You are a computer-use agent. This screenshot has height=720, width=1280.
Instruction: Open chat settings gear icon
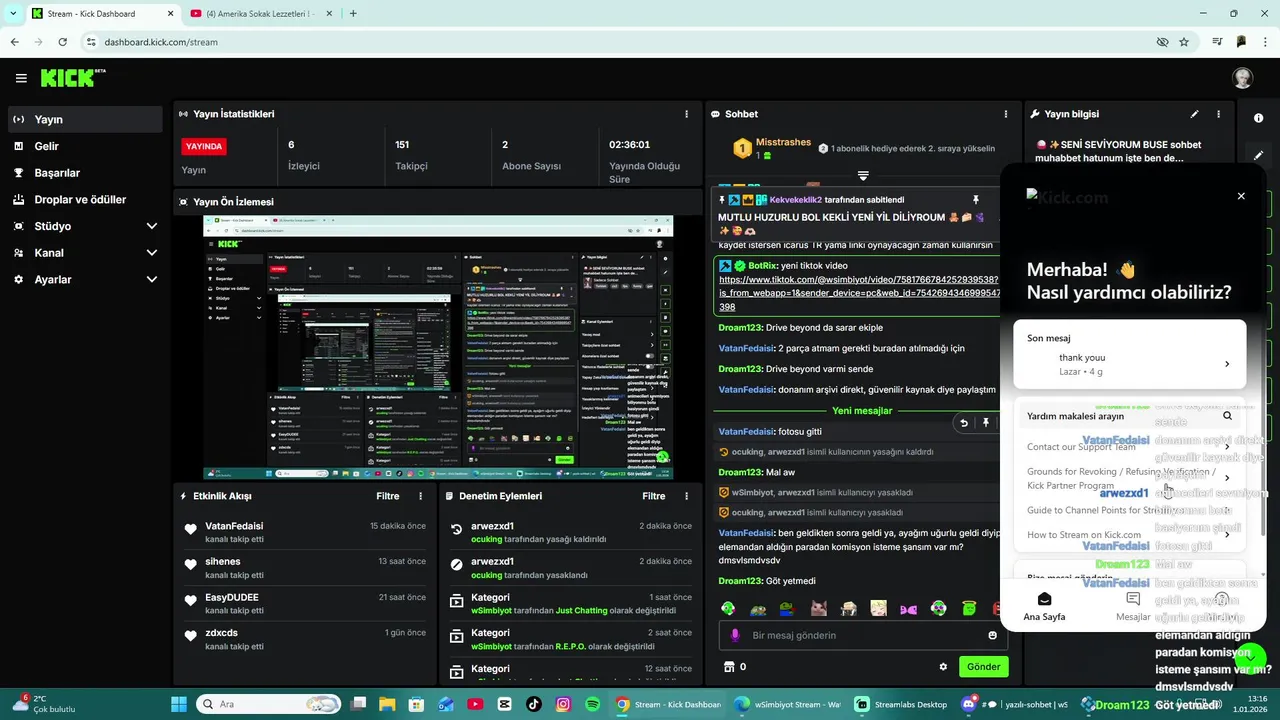point(942,666)
